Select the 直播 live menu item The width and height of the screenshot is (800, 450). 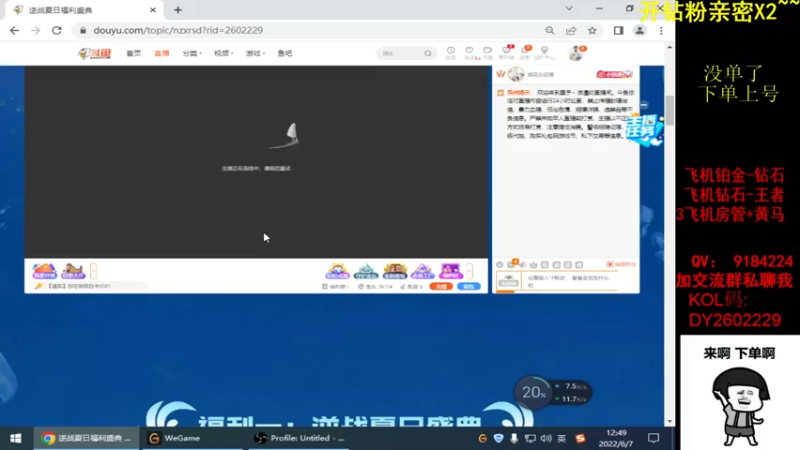162,53
